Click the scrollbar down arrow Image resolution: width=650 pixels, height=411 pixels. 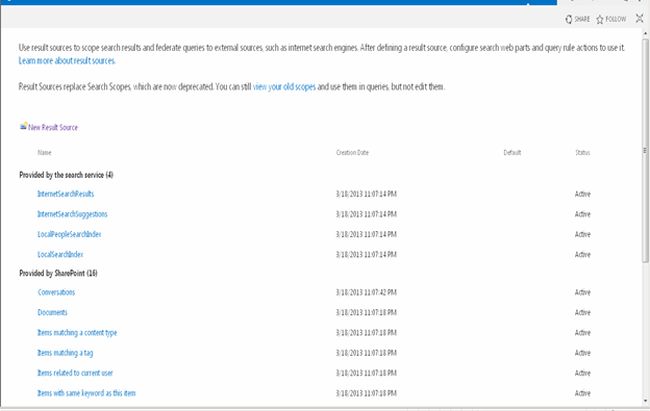point(645,401)
